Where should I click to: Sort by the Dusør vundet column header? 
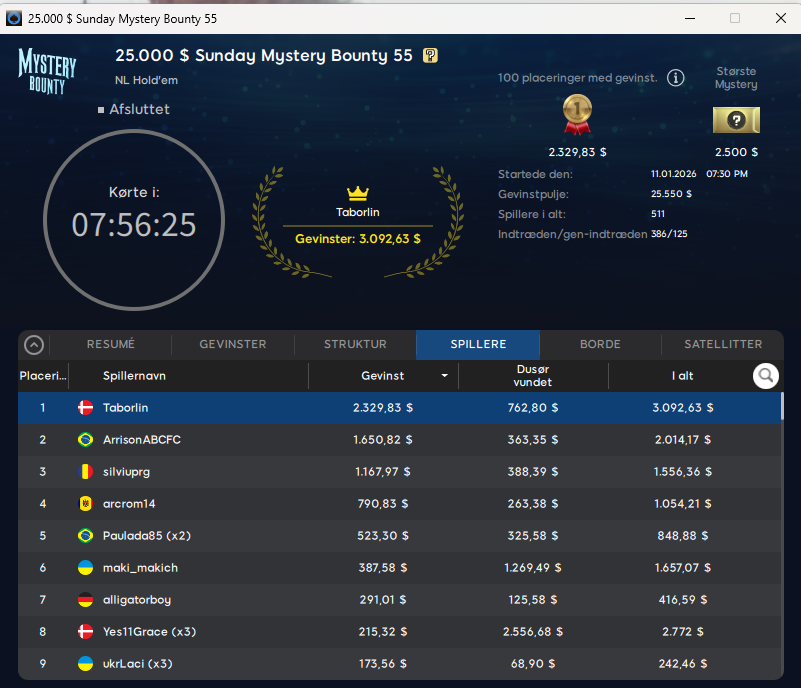(532, 376)
